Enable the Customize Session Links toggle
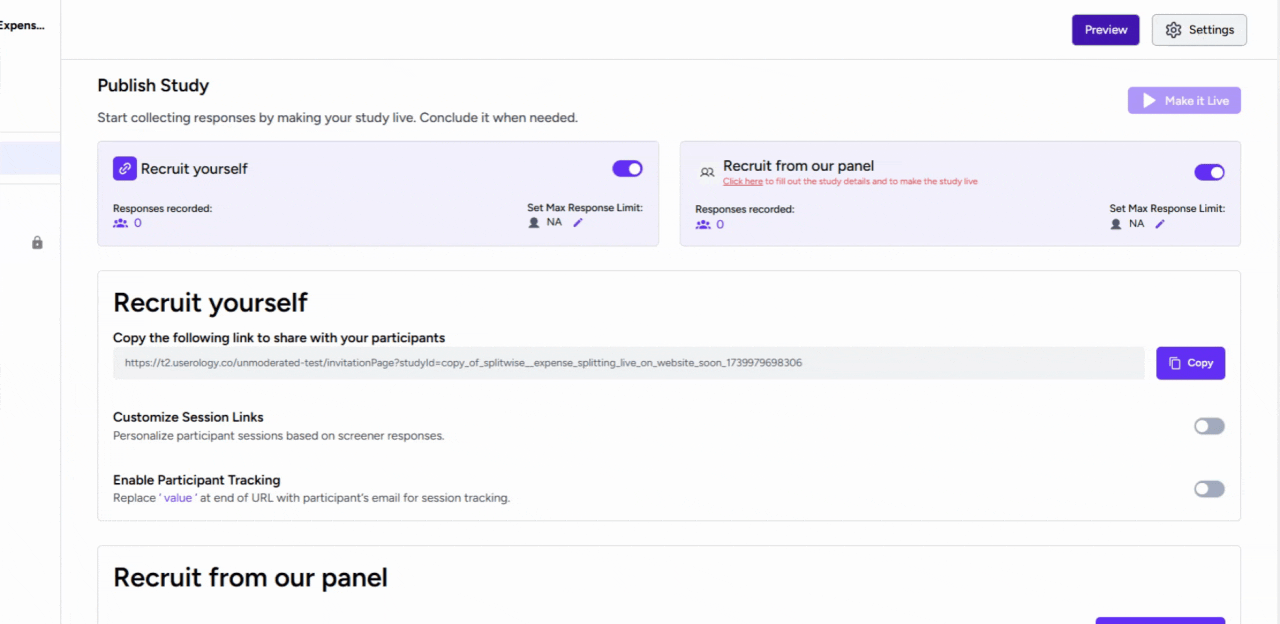Image resolution: width=1280 pixels, height=624 pixels. tap(1209, 425)
